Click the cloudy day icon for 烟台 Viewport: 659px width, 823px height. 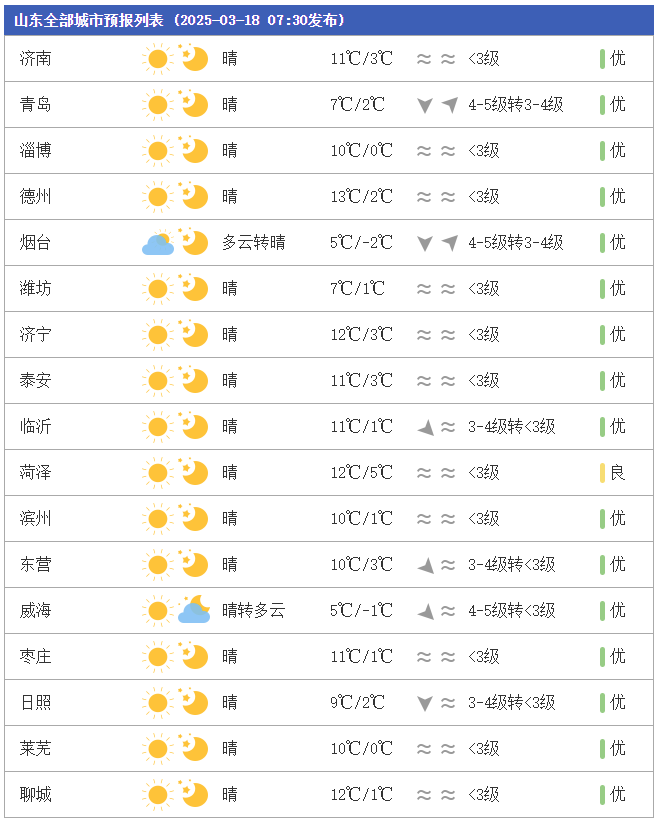(158, 243)
